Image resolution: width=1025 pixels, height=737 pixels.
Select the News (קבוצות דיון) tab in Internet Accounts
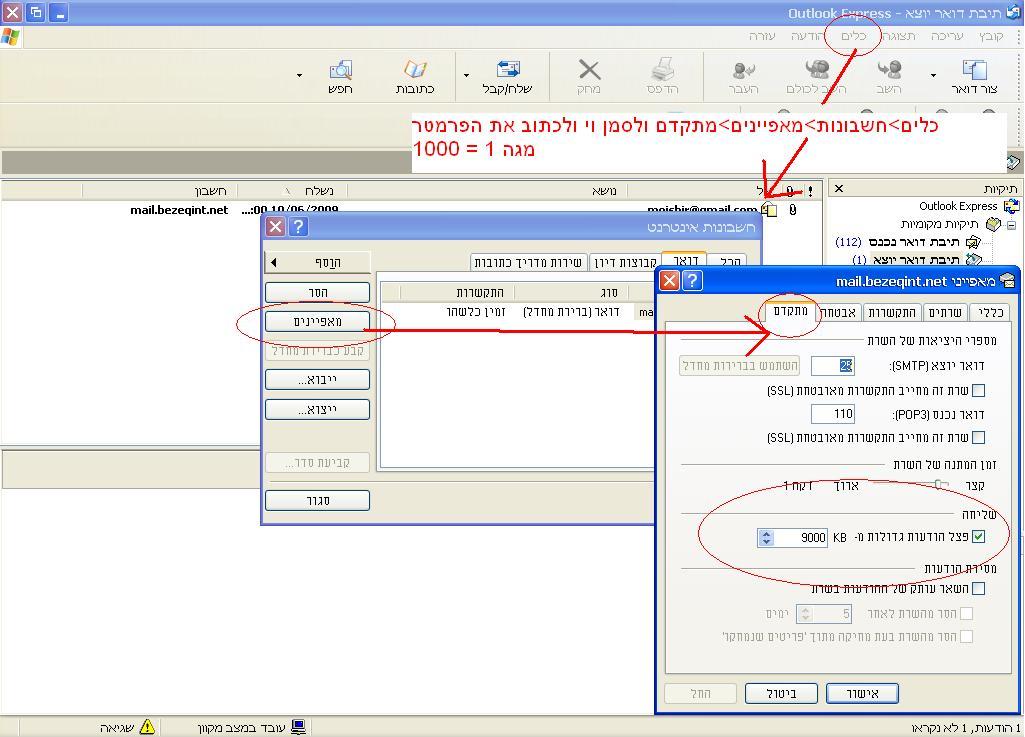click(625, 262)
